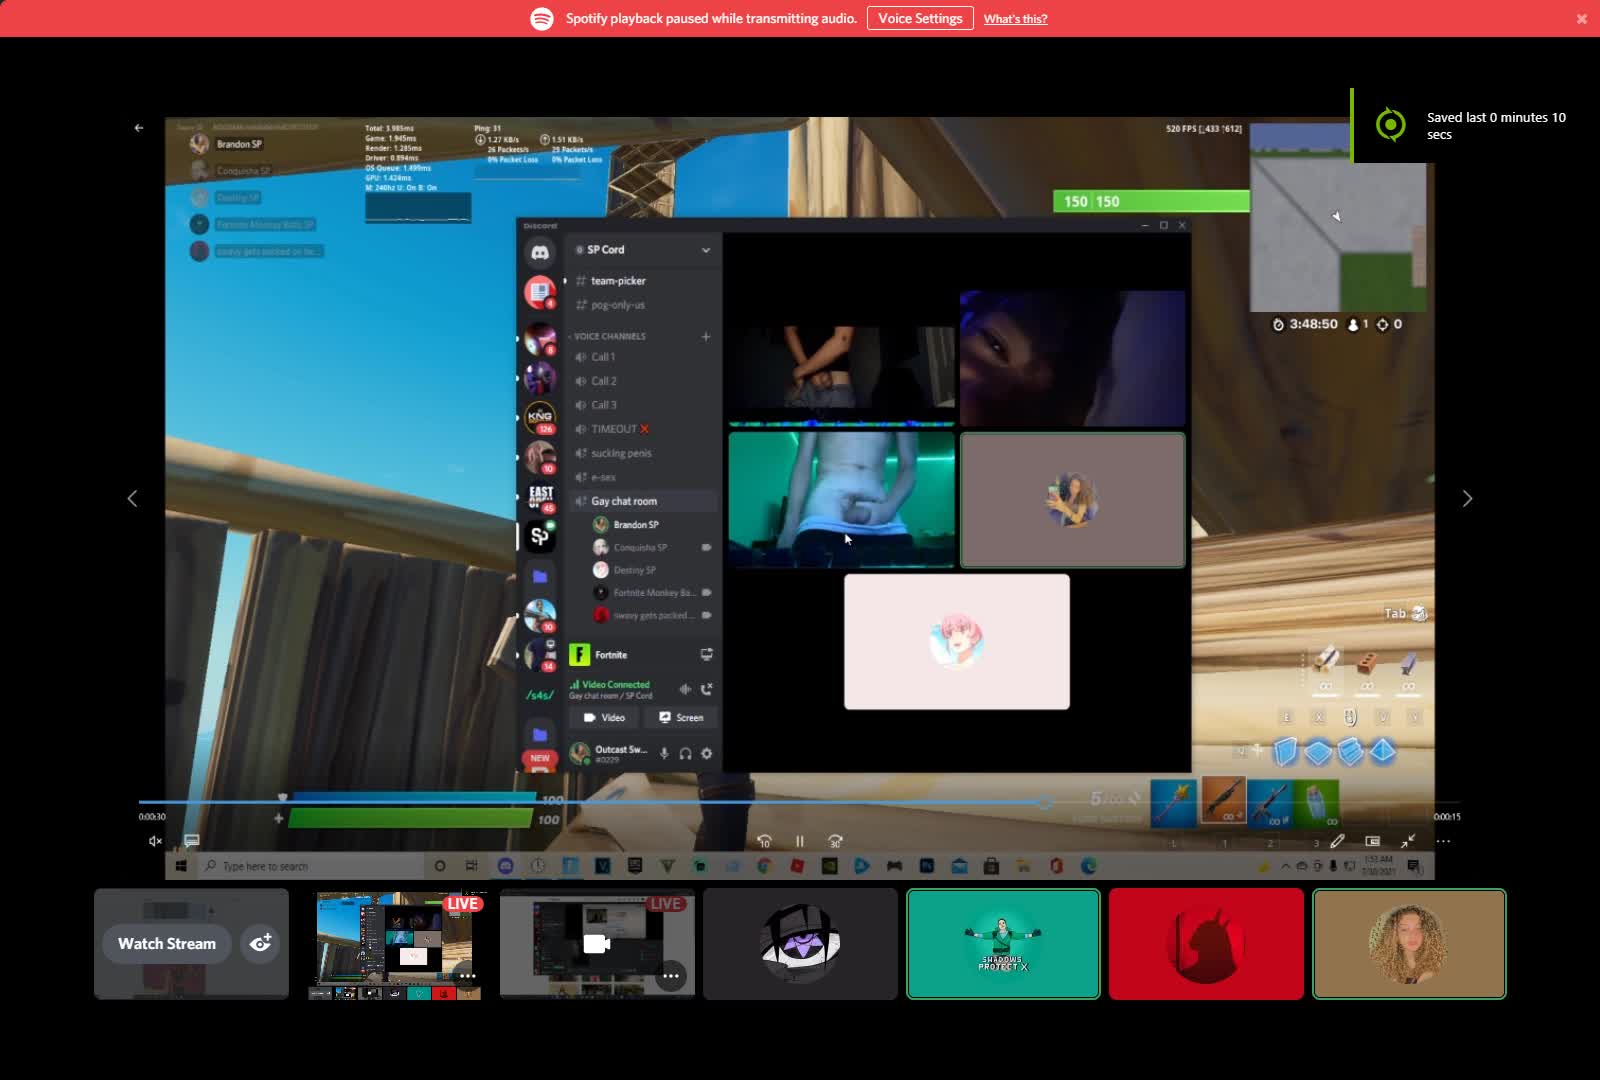
Task: Switch to the team-picker text channel
Action: pos(617,281)
